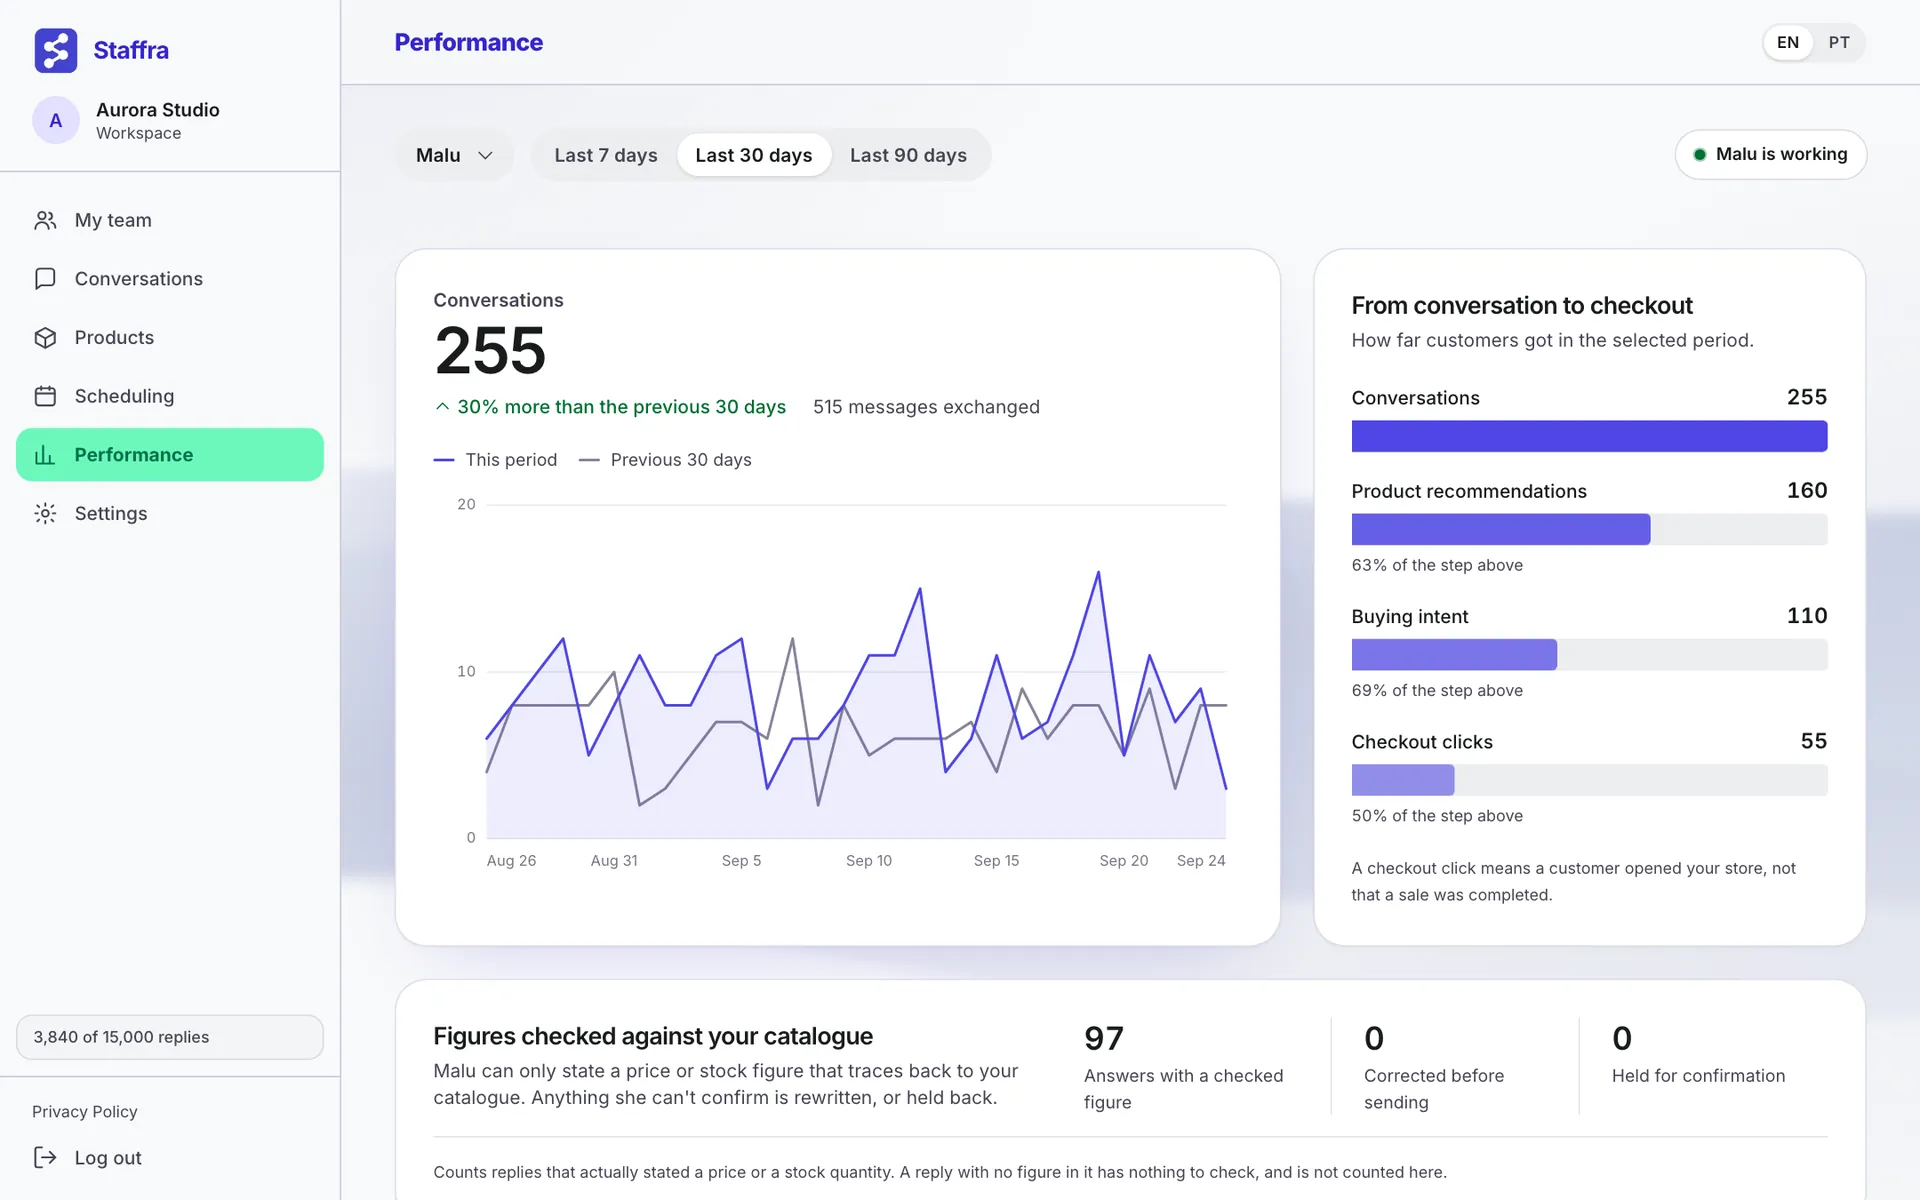Click the 515 messages exchanged text

[x=926, y=407]
